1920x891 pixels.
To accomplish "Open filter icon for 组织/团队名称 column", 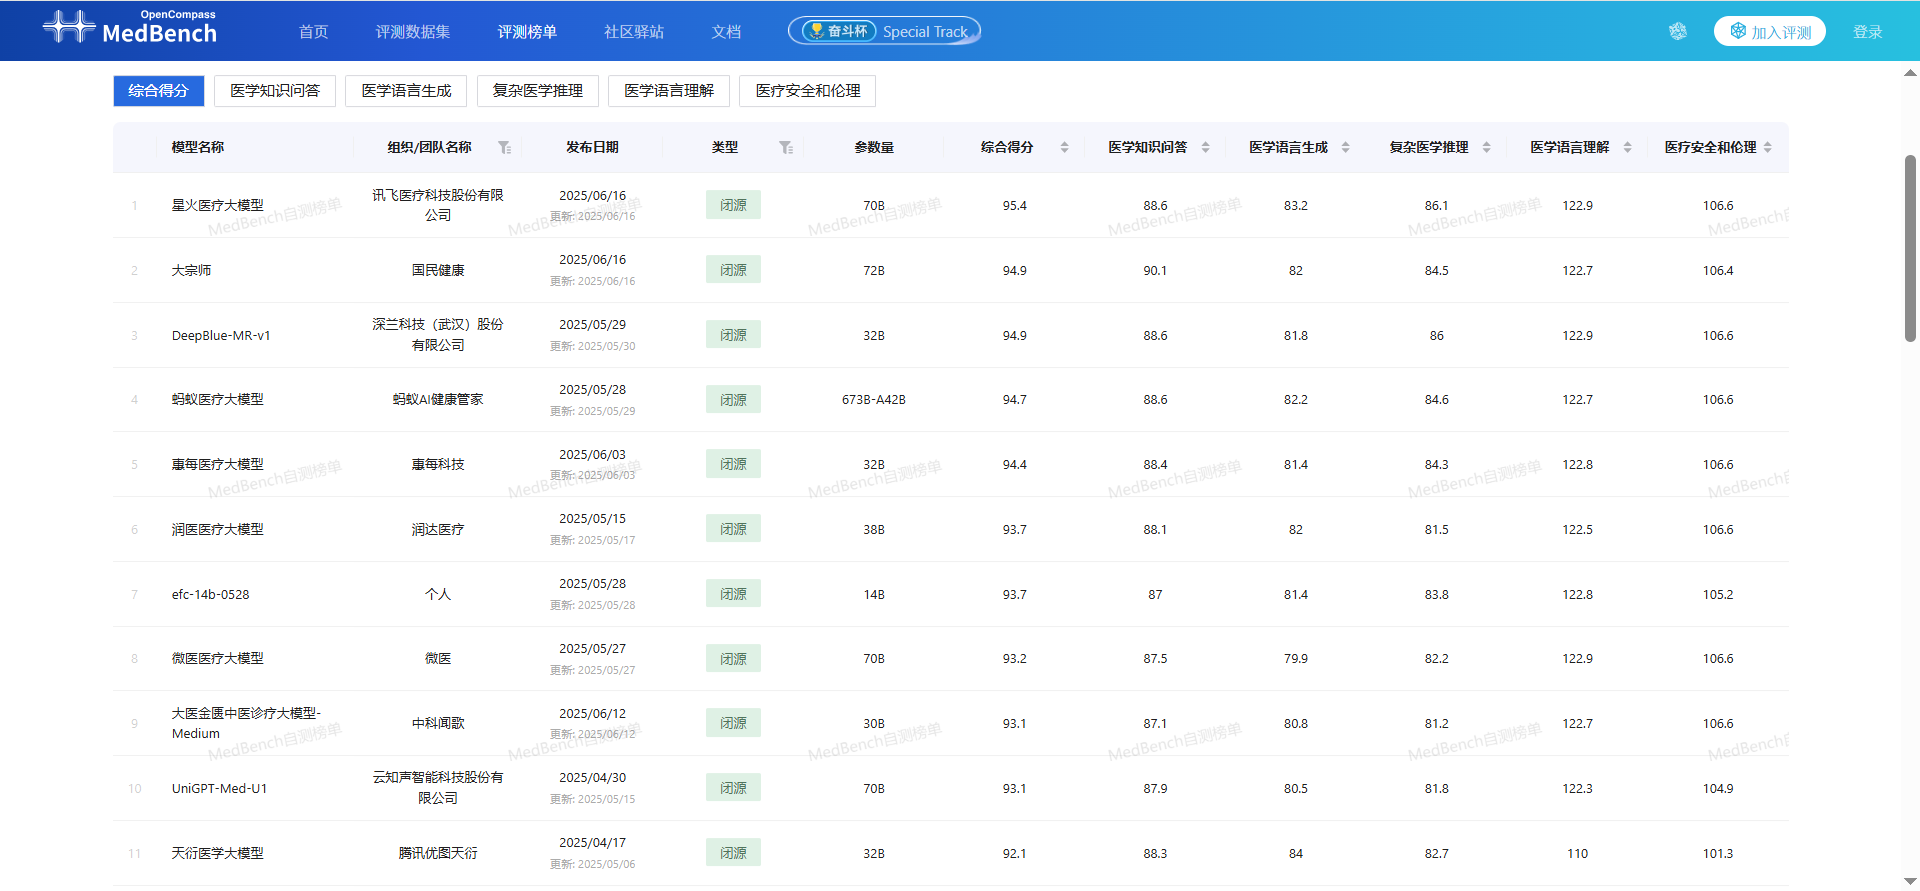I will 505,148.
